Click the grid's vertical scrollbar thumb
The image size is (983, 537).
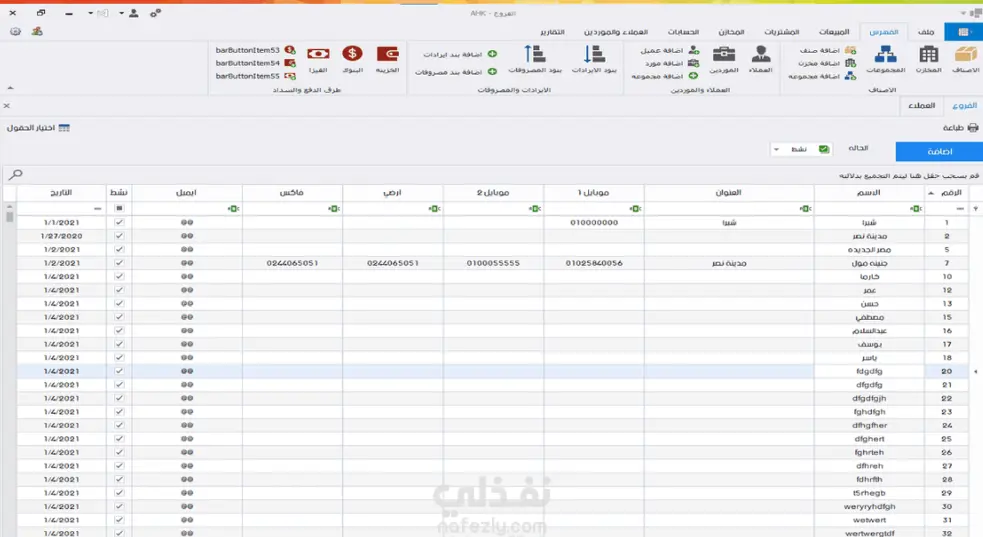(9, 216)
